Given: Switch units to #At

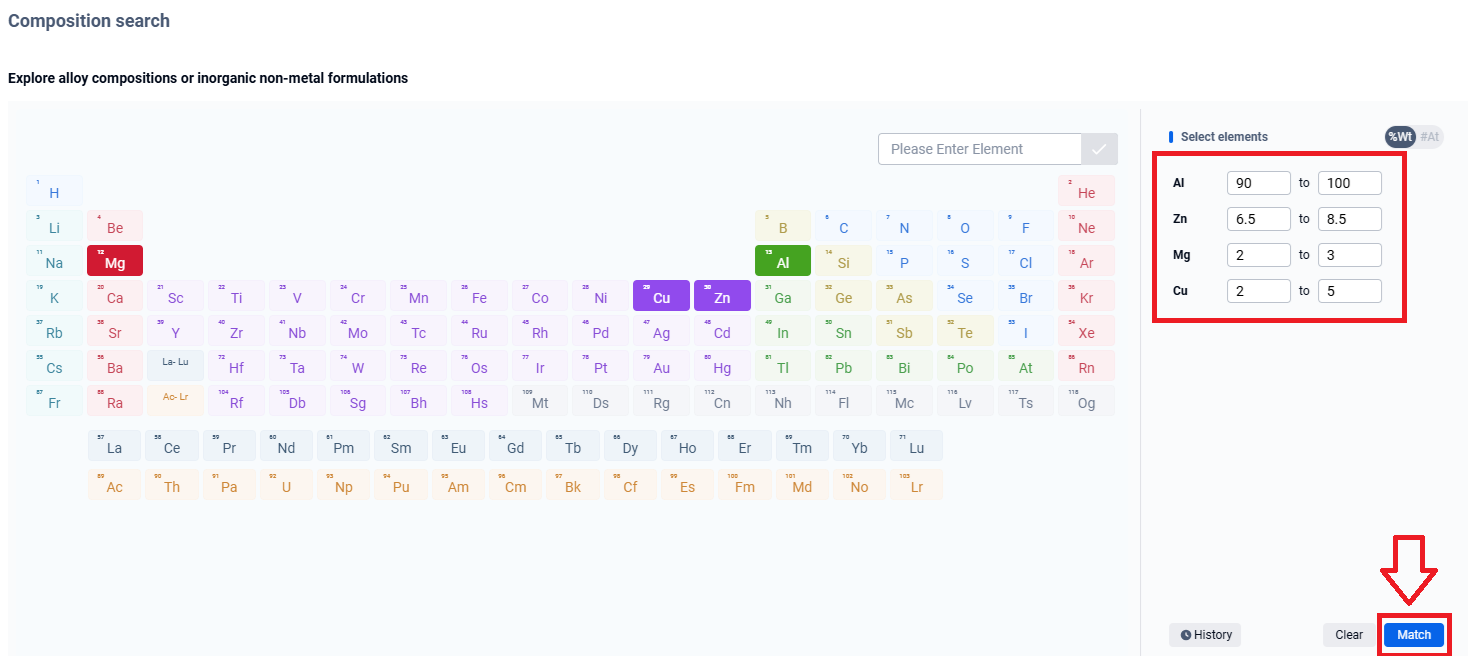Looking at the screenshot, I should click(1429, 137).
